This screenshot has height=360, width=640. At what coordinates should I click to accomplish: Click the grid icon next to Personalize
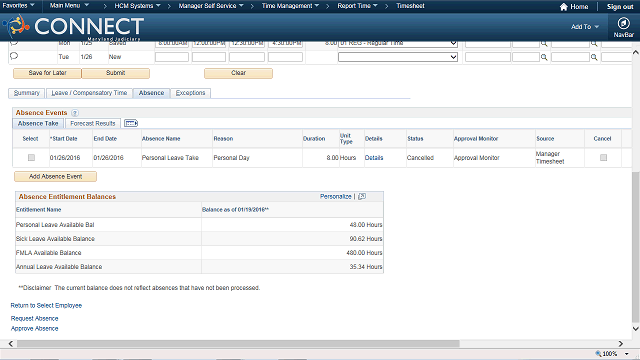pos(362,196)
